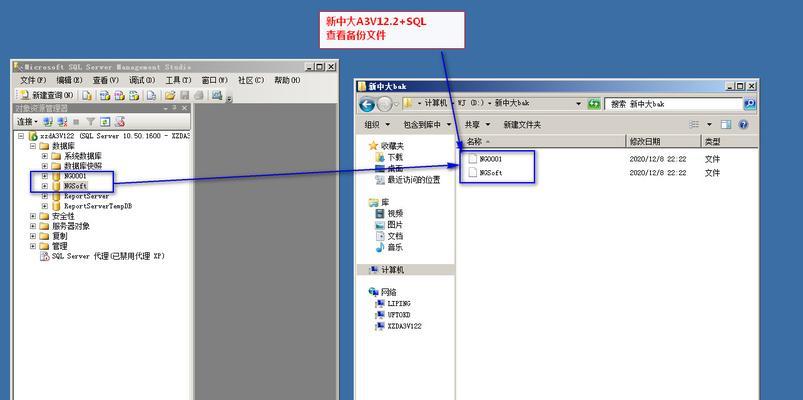Click the green refresh button beside address bar
The width and height of the screenshot is (803, 400).
tap(594, 103)
